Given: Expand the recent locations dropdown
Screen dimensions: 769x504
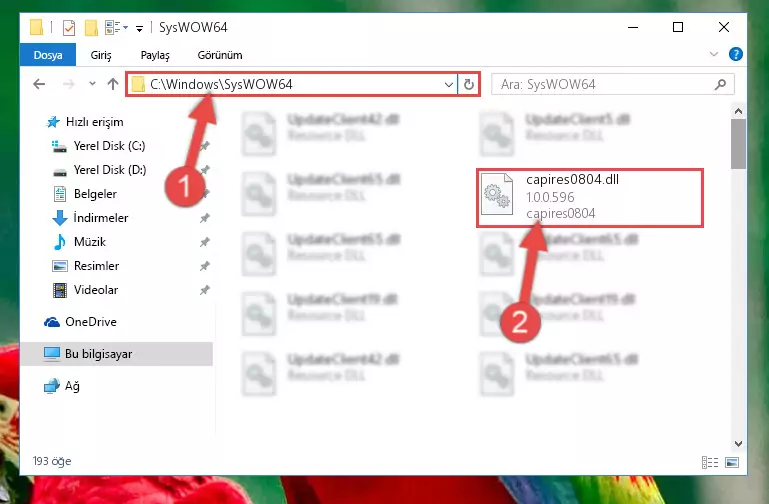Looking at the screenshot, I should 92,84.
